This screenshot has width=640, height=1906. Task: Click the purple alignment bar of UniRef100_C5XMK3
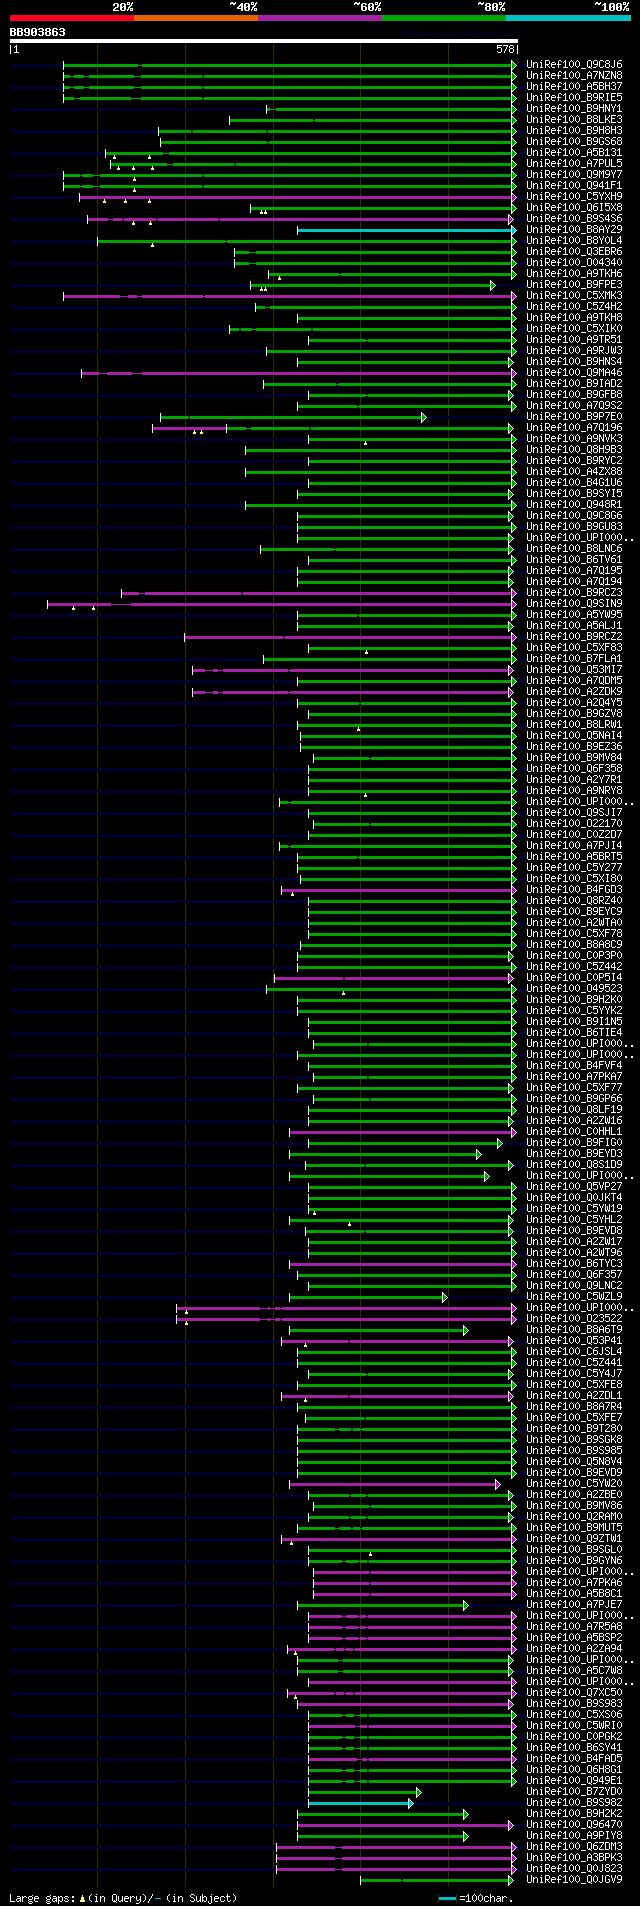(289, 296)
